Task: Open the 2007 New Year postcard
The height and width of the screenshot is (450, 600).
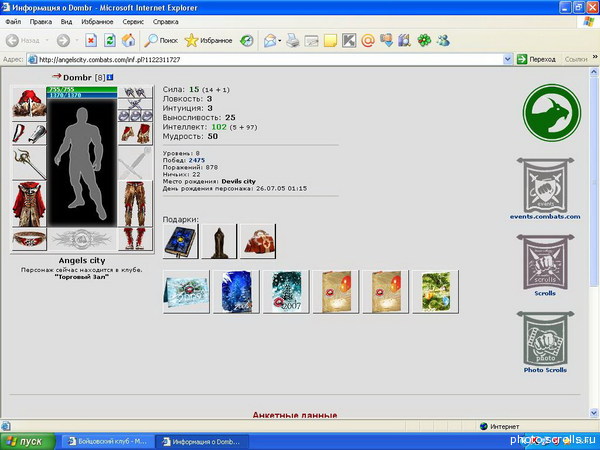Action: pyautogui.click(x=286, y=292)
